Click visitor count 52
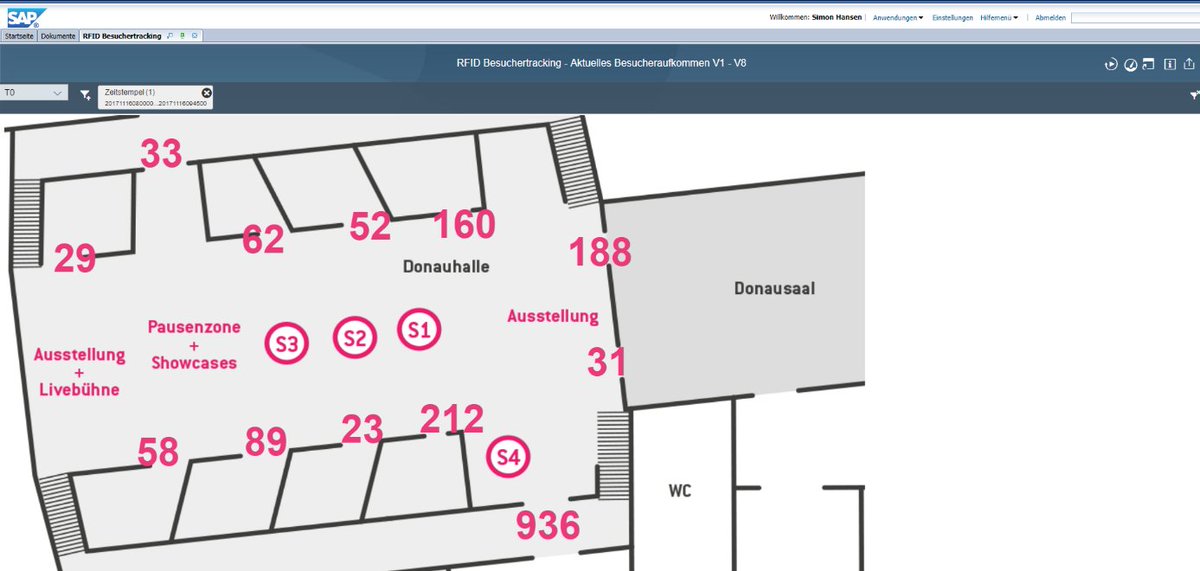1200x571 pixels. pos(370,226)
